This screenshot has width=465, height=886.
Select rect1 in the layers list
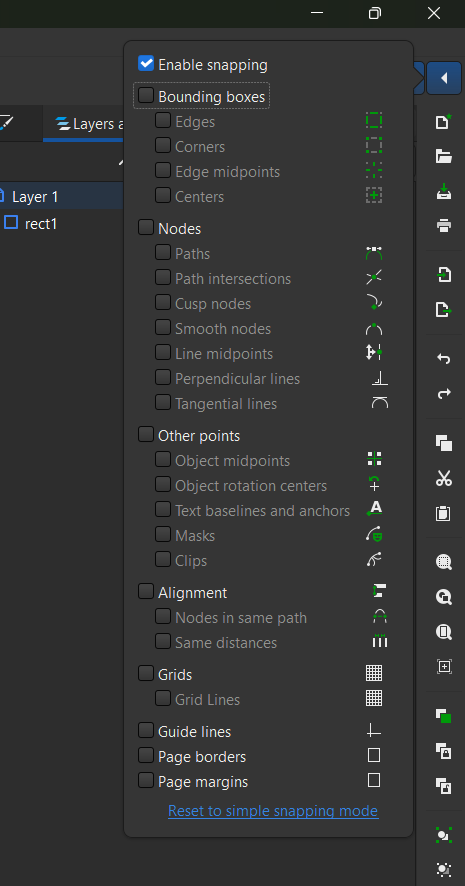tap(41, 224)
